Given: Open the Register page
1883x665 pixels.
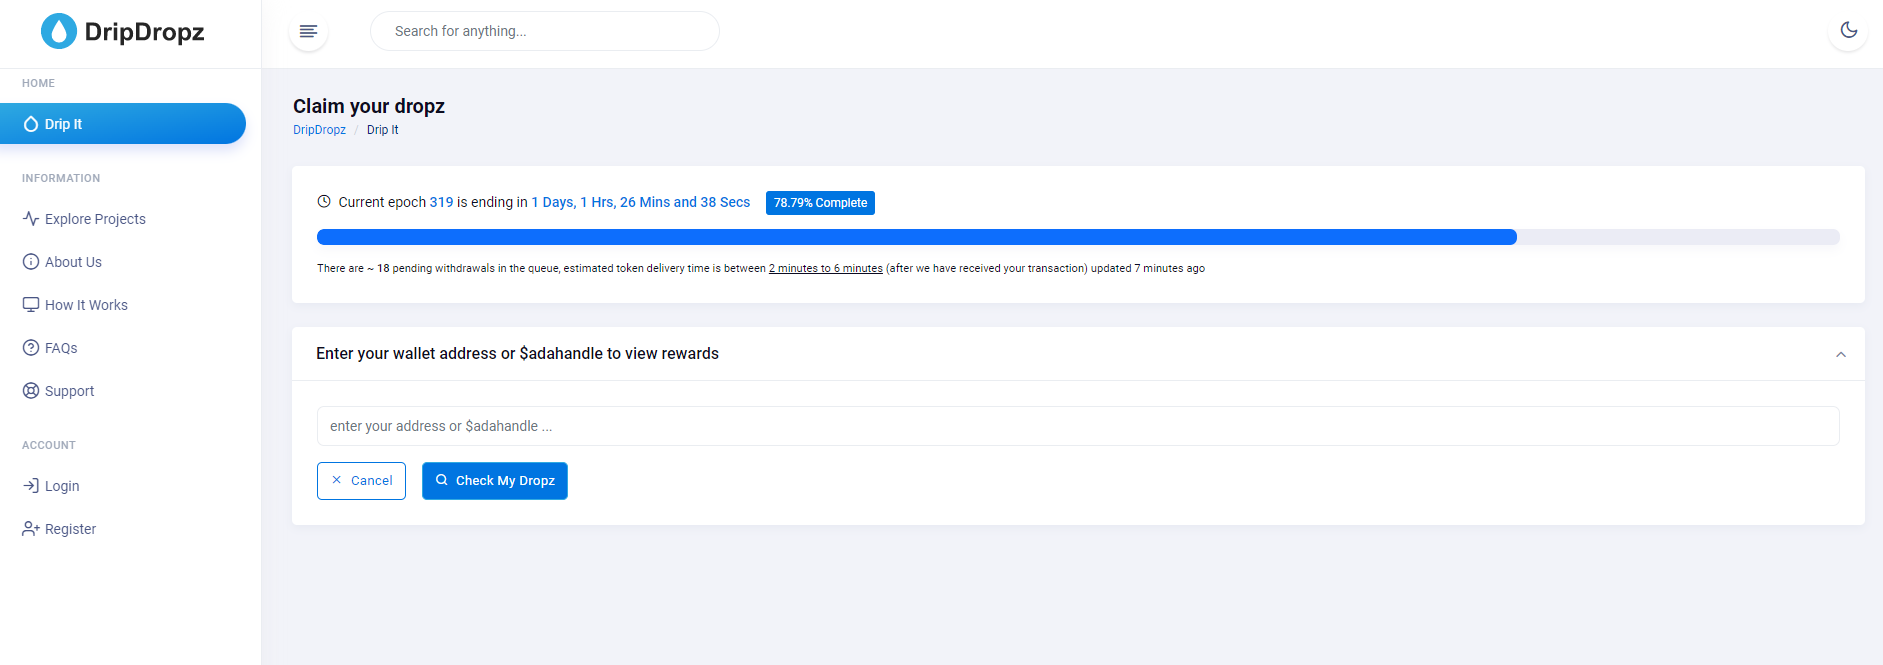Looking at the screenshot, I should click(70, 529).
